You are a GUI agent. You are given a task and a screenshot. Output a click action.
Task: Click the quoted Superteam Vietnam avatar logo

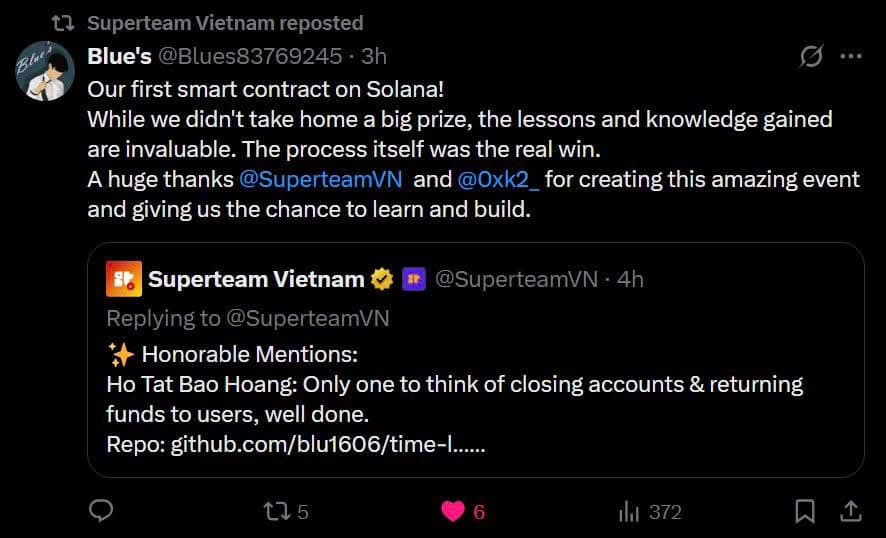[x=122, y=279]
